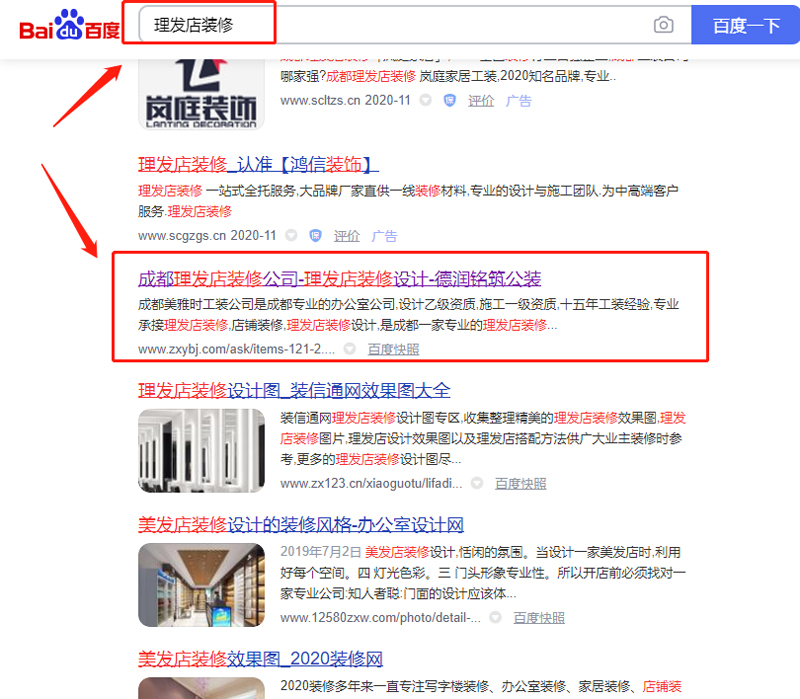Click the Baidu logo
The image size is (800, 699).
click(68, 26)
